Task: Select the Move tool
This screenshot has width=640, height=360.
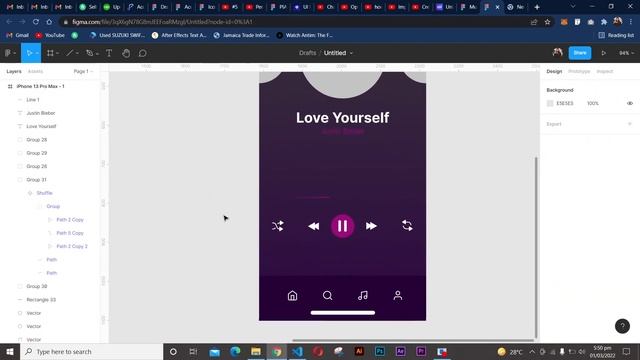Action: coord(29,53)
